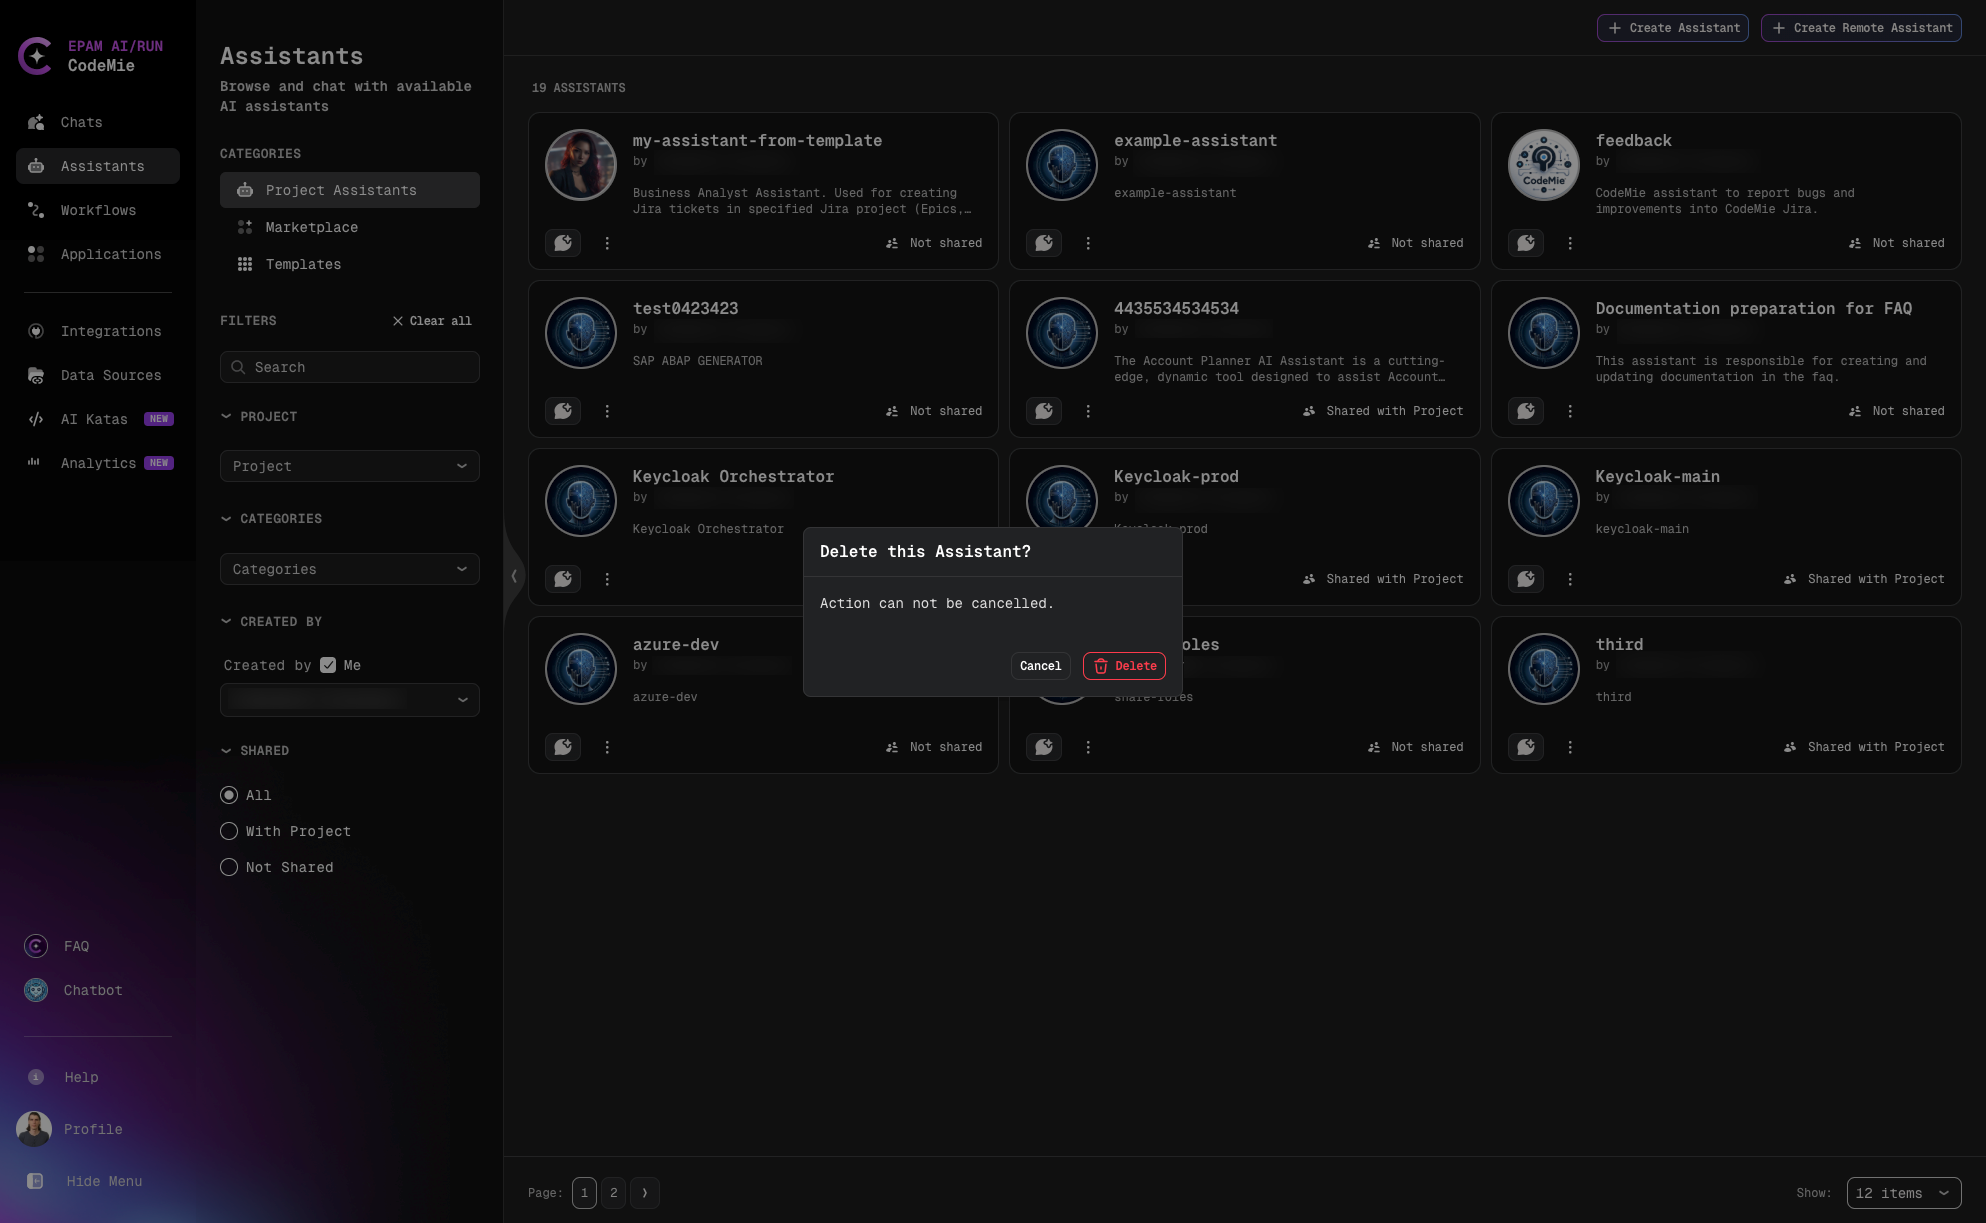Viewport: 1986px width, 1223px height.
Task: Switch to the Marketplace category
Action: (311, 227)
